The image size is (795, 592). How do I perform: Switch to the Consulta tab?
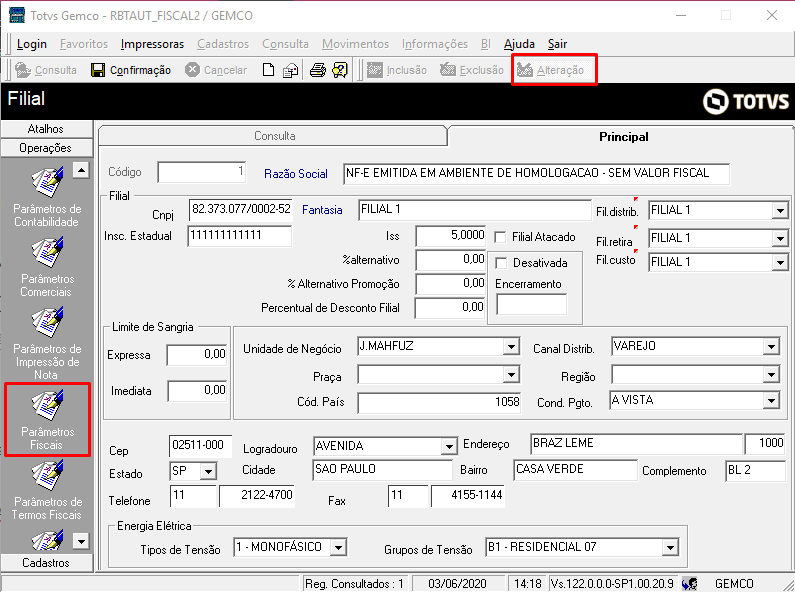[x=274, y=136]
